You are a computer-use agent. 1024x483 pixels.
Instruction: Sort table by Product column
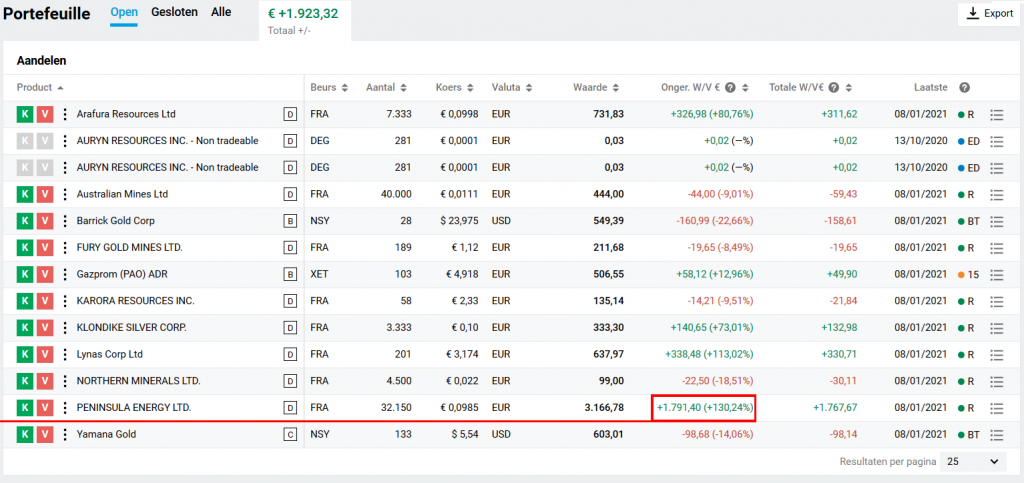(40, 87)
